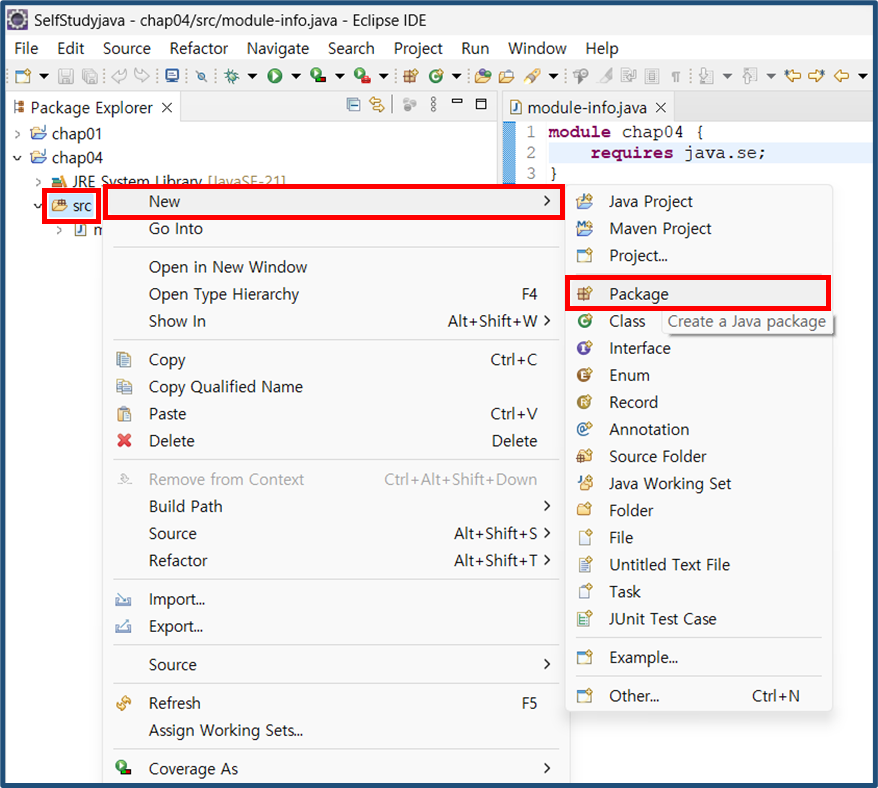878x788 pixels.
Task: Choose Open Type Hierarchy
Action: pyautogui.click(x=334, y=294)
